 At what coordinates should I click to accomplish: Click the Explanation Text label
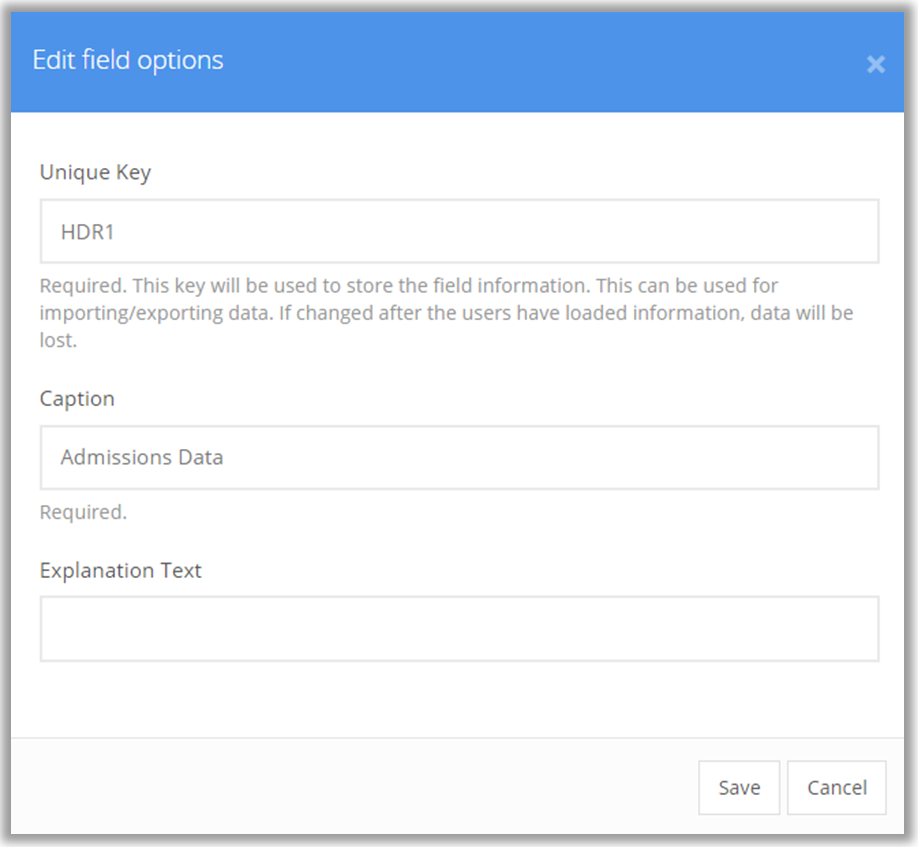point(120,570)
